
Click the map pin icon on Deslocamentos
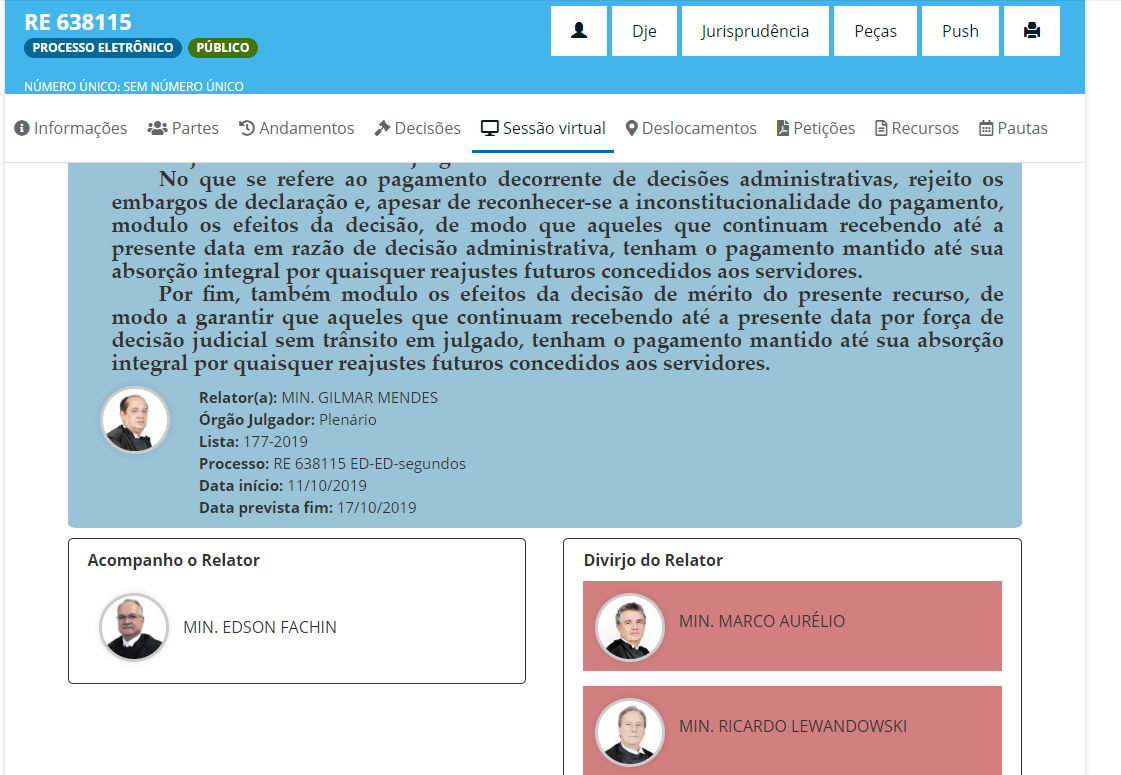(632, 128)
